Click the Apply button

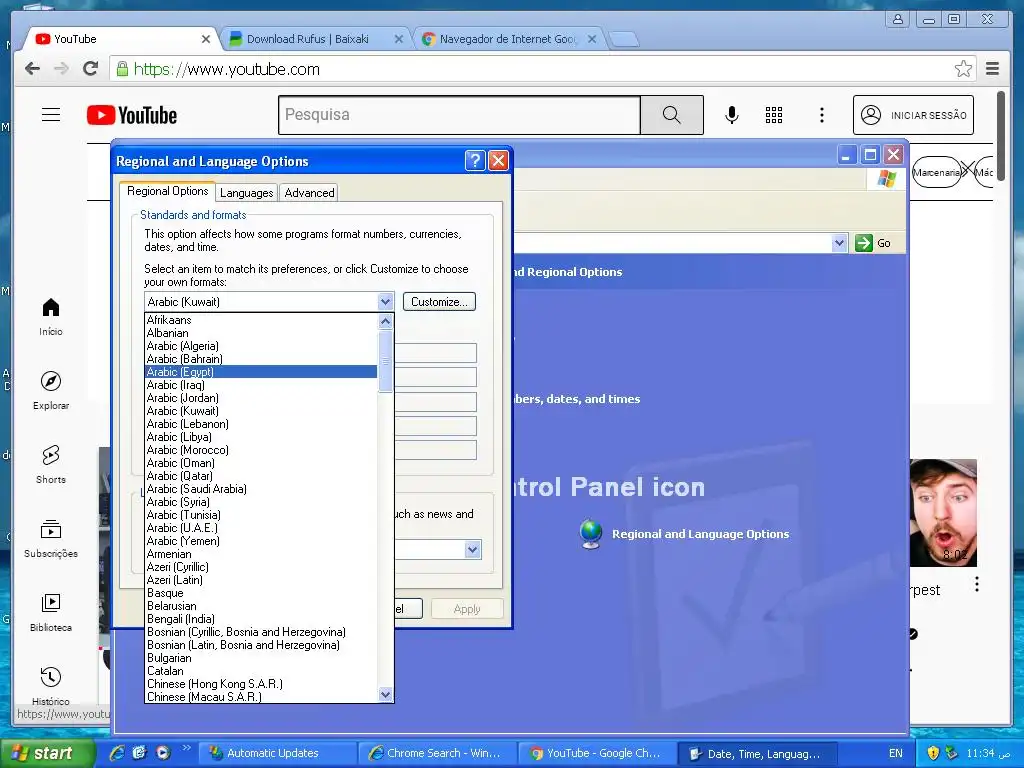click(x=467, y=609)
